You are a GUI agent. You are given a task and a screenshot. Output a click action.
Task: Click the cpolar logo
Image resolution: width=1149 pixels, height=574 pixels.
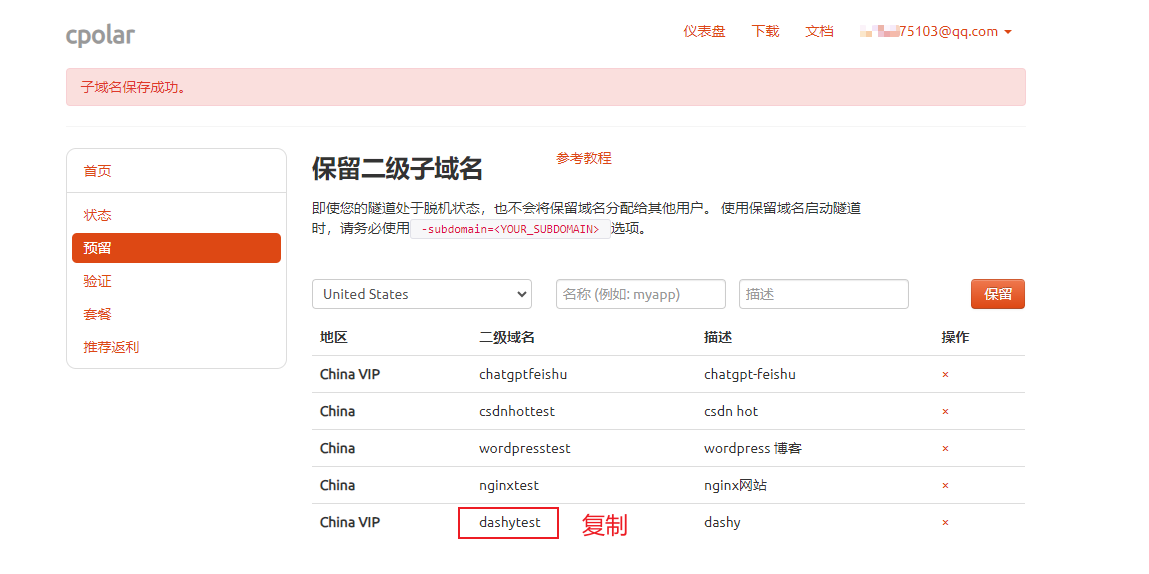pos(100,34)
